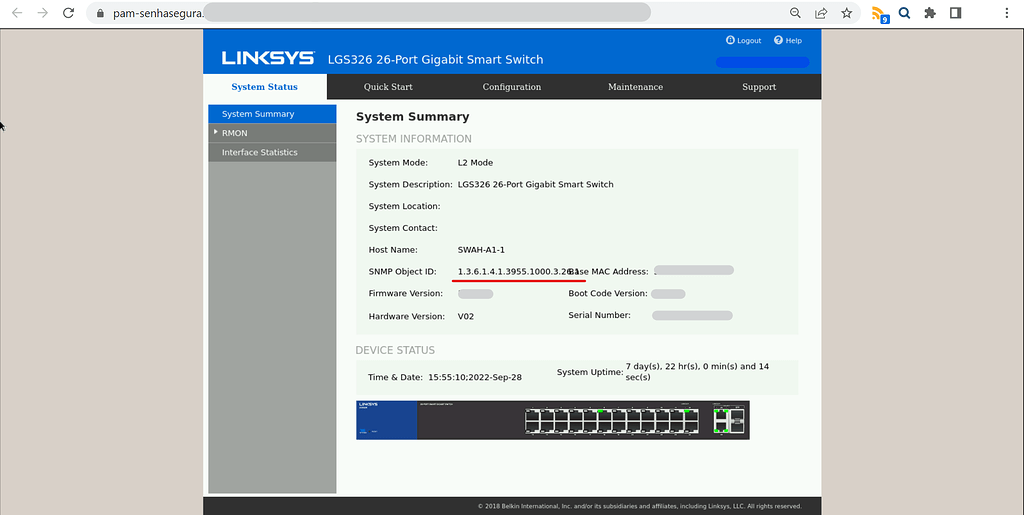Open the magnifier search extension
Image resolution: width=1024 pixels, height=515 pixels.
(904, 13)
